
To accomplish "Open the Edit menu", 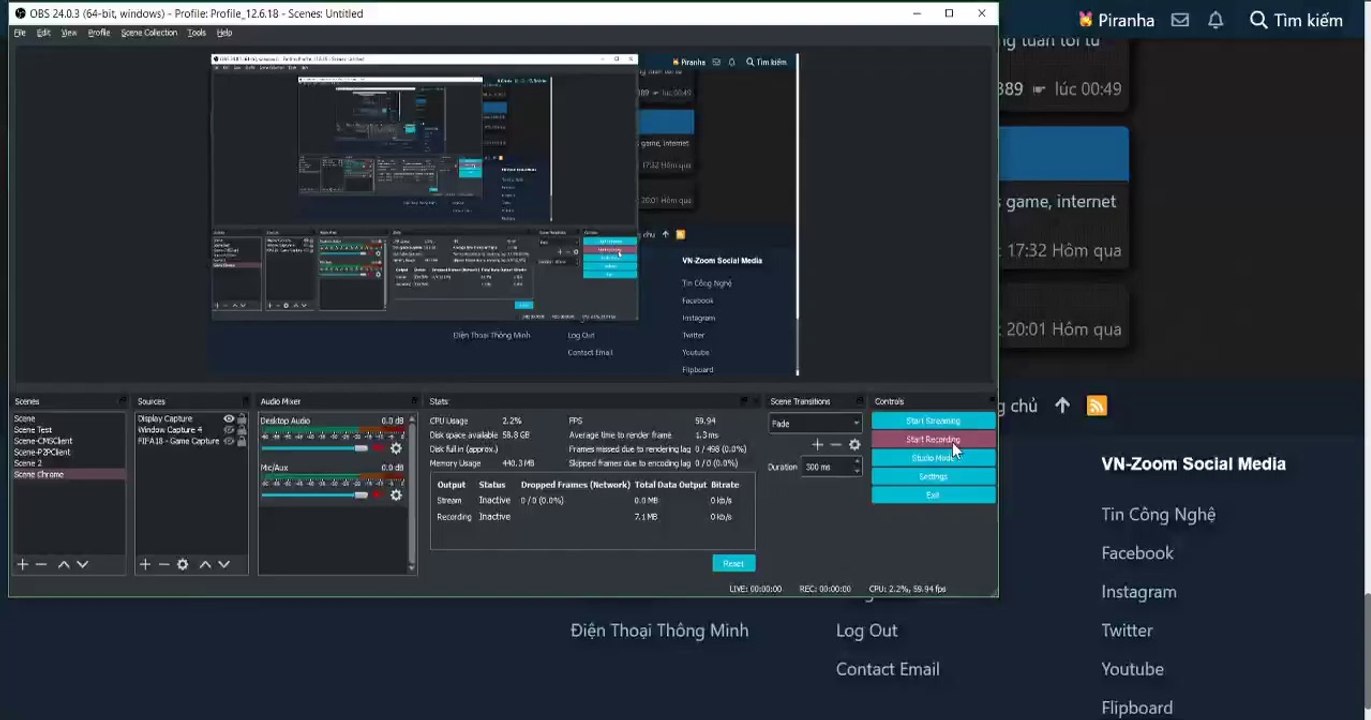I will pyautogui.click(x=44, y=33).
